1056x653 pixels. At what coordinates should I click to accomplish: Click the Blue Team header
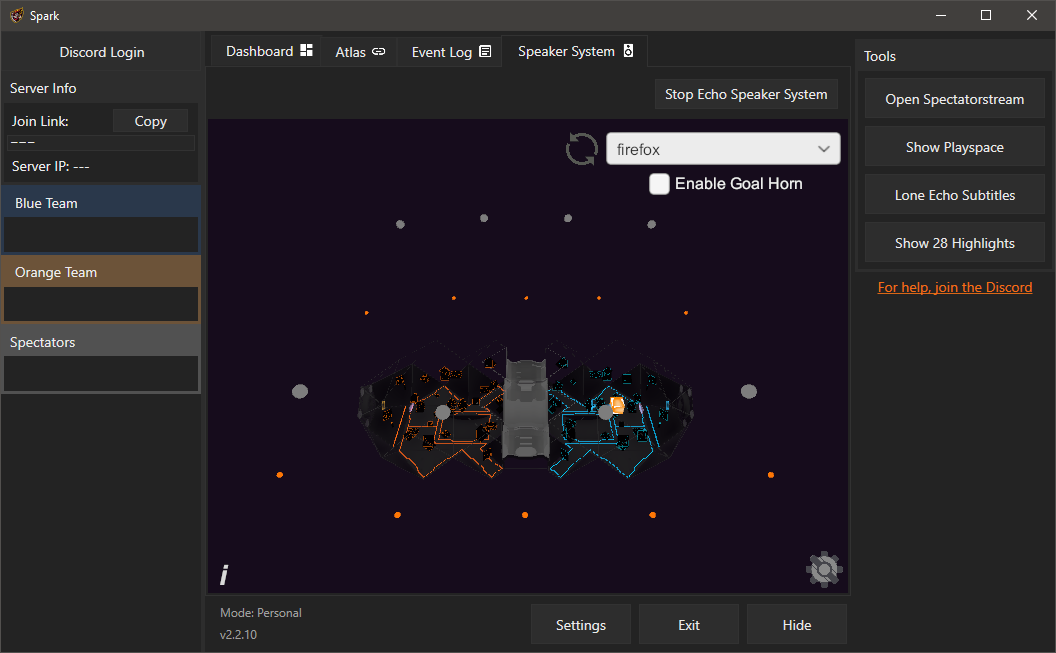[101, 203]
